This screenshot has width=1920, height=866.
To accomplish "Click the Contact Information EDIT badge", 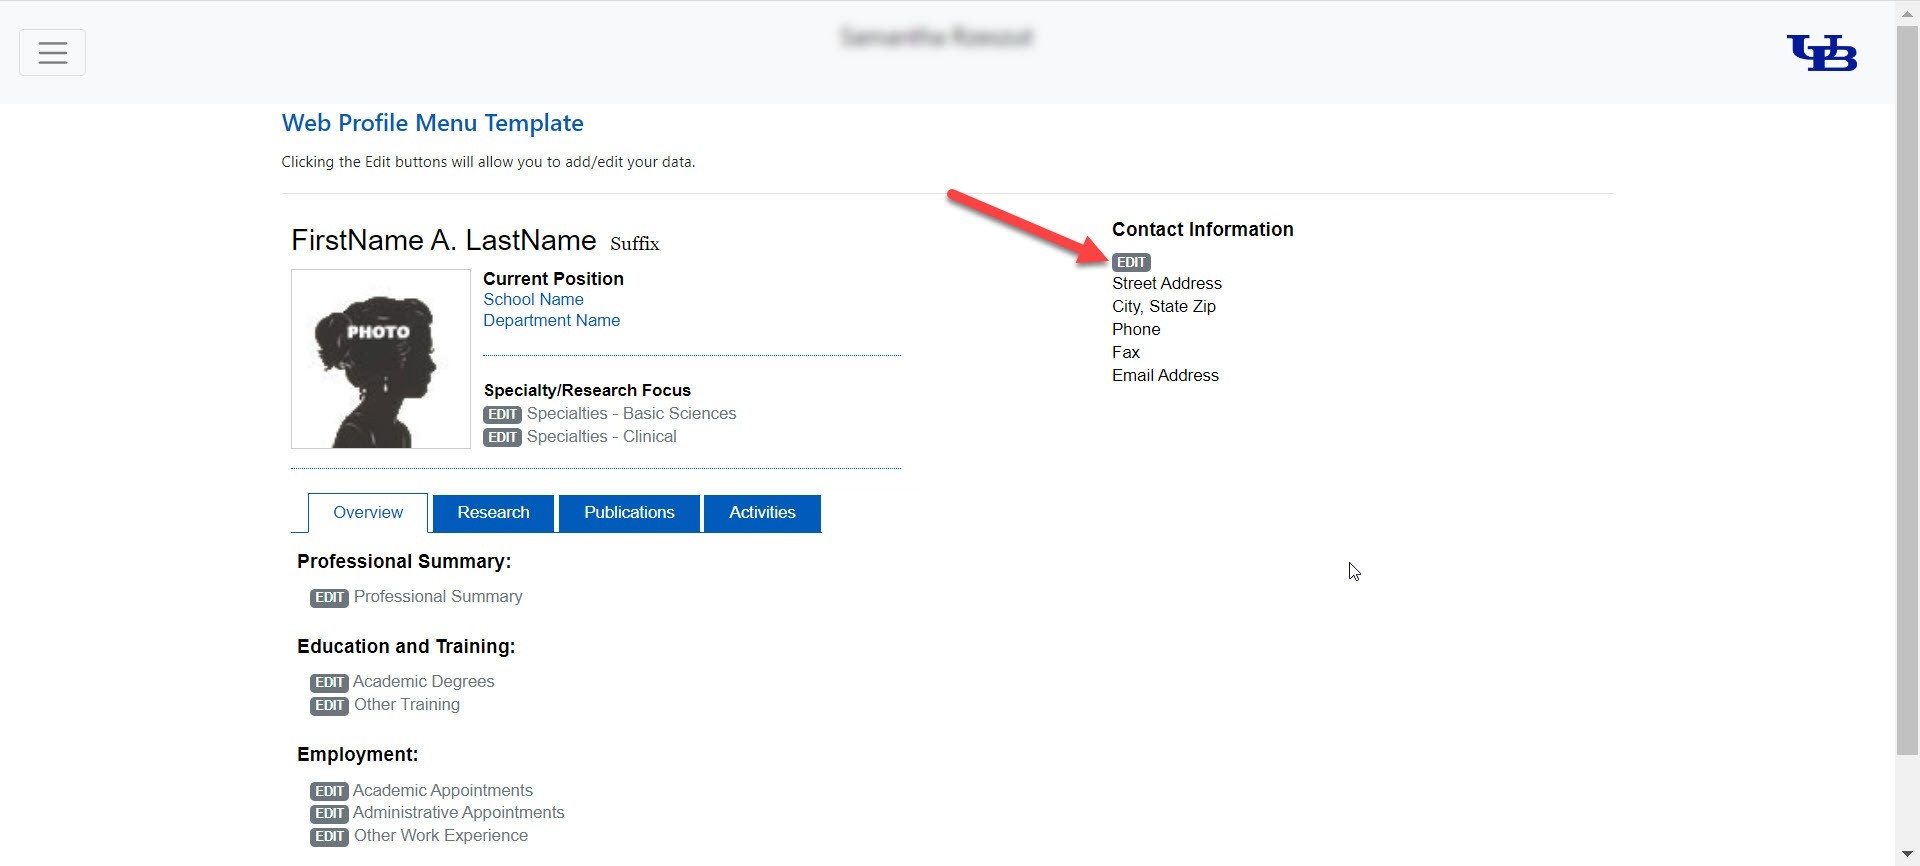I will pyautogui.click(x=1131, y=262).
